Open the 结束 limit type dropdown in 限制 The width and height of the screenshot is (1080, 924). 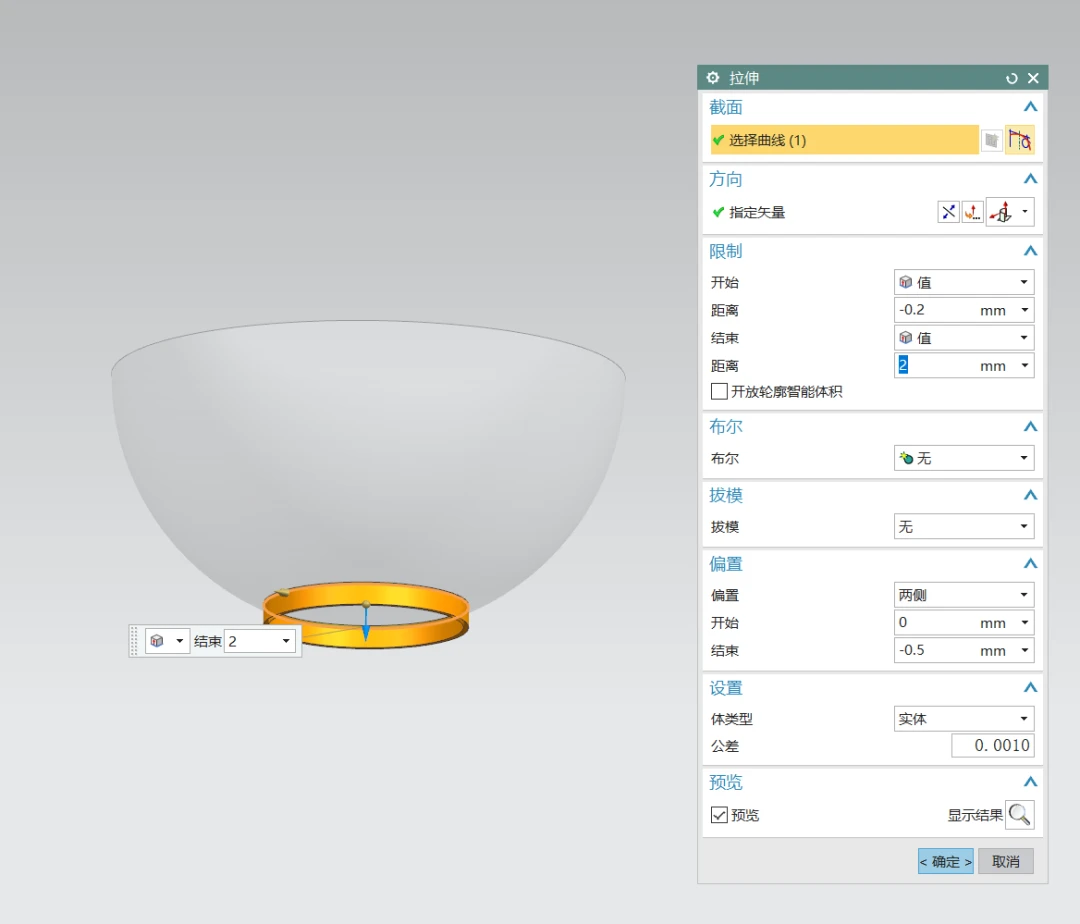964,338
